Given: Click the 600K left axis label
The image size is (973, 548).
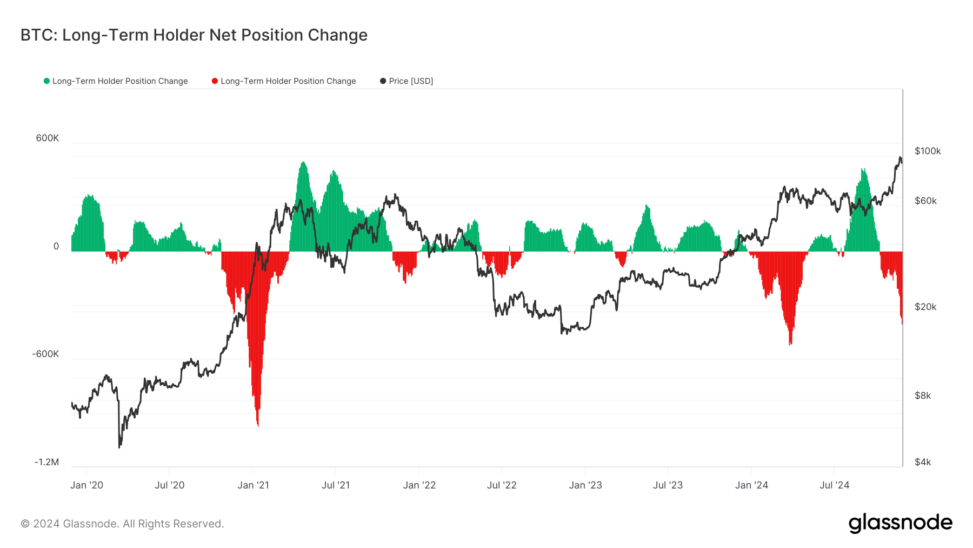Looking at the screenshot, I should coord(48,138).
